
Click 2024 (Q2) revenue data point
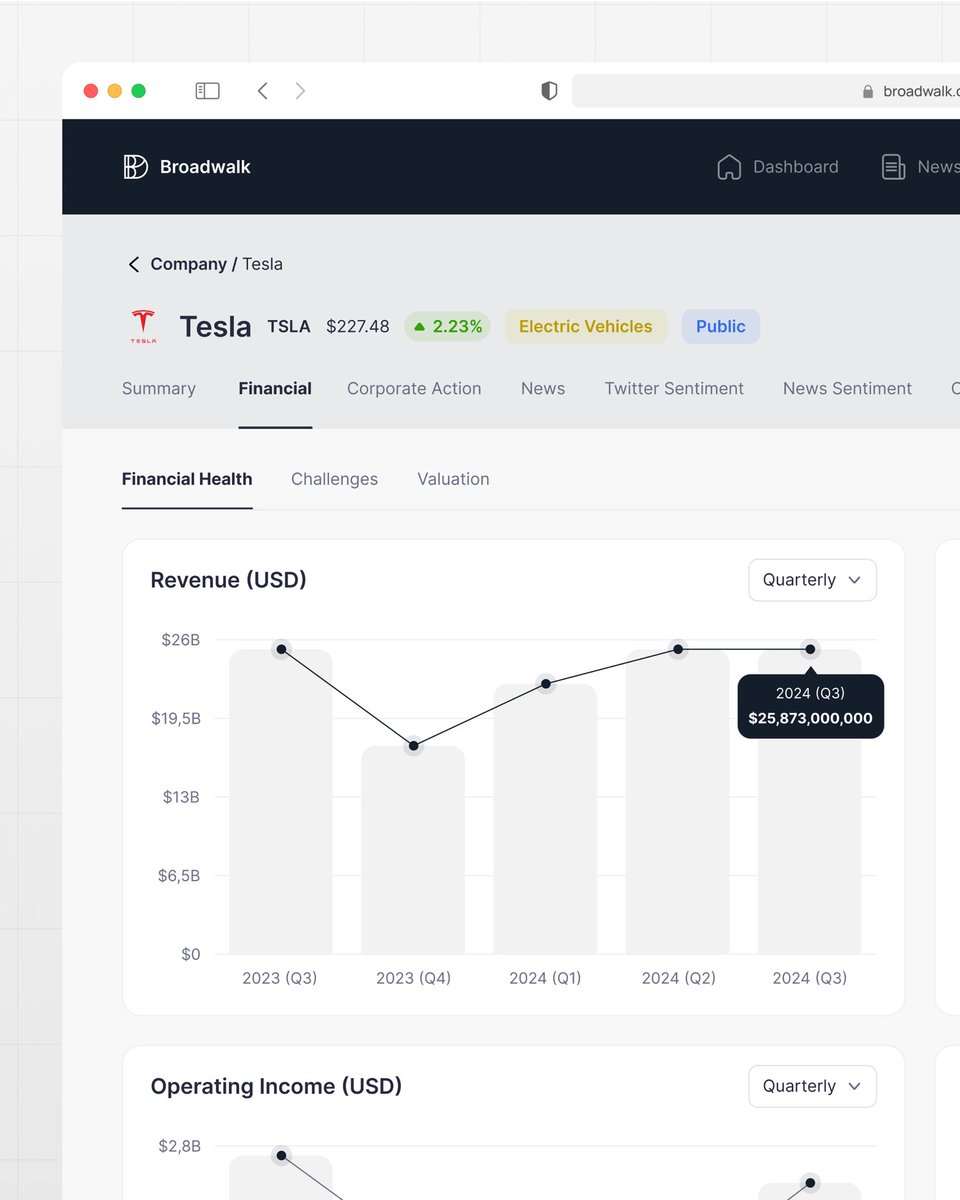(678, 649)
